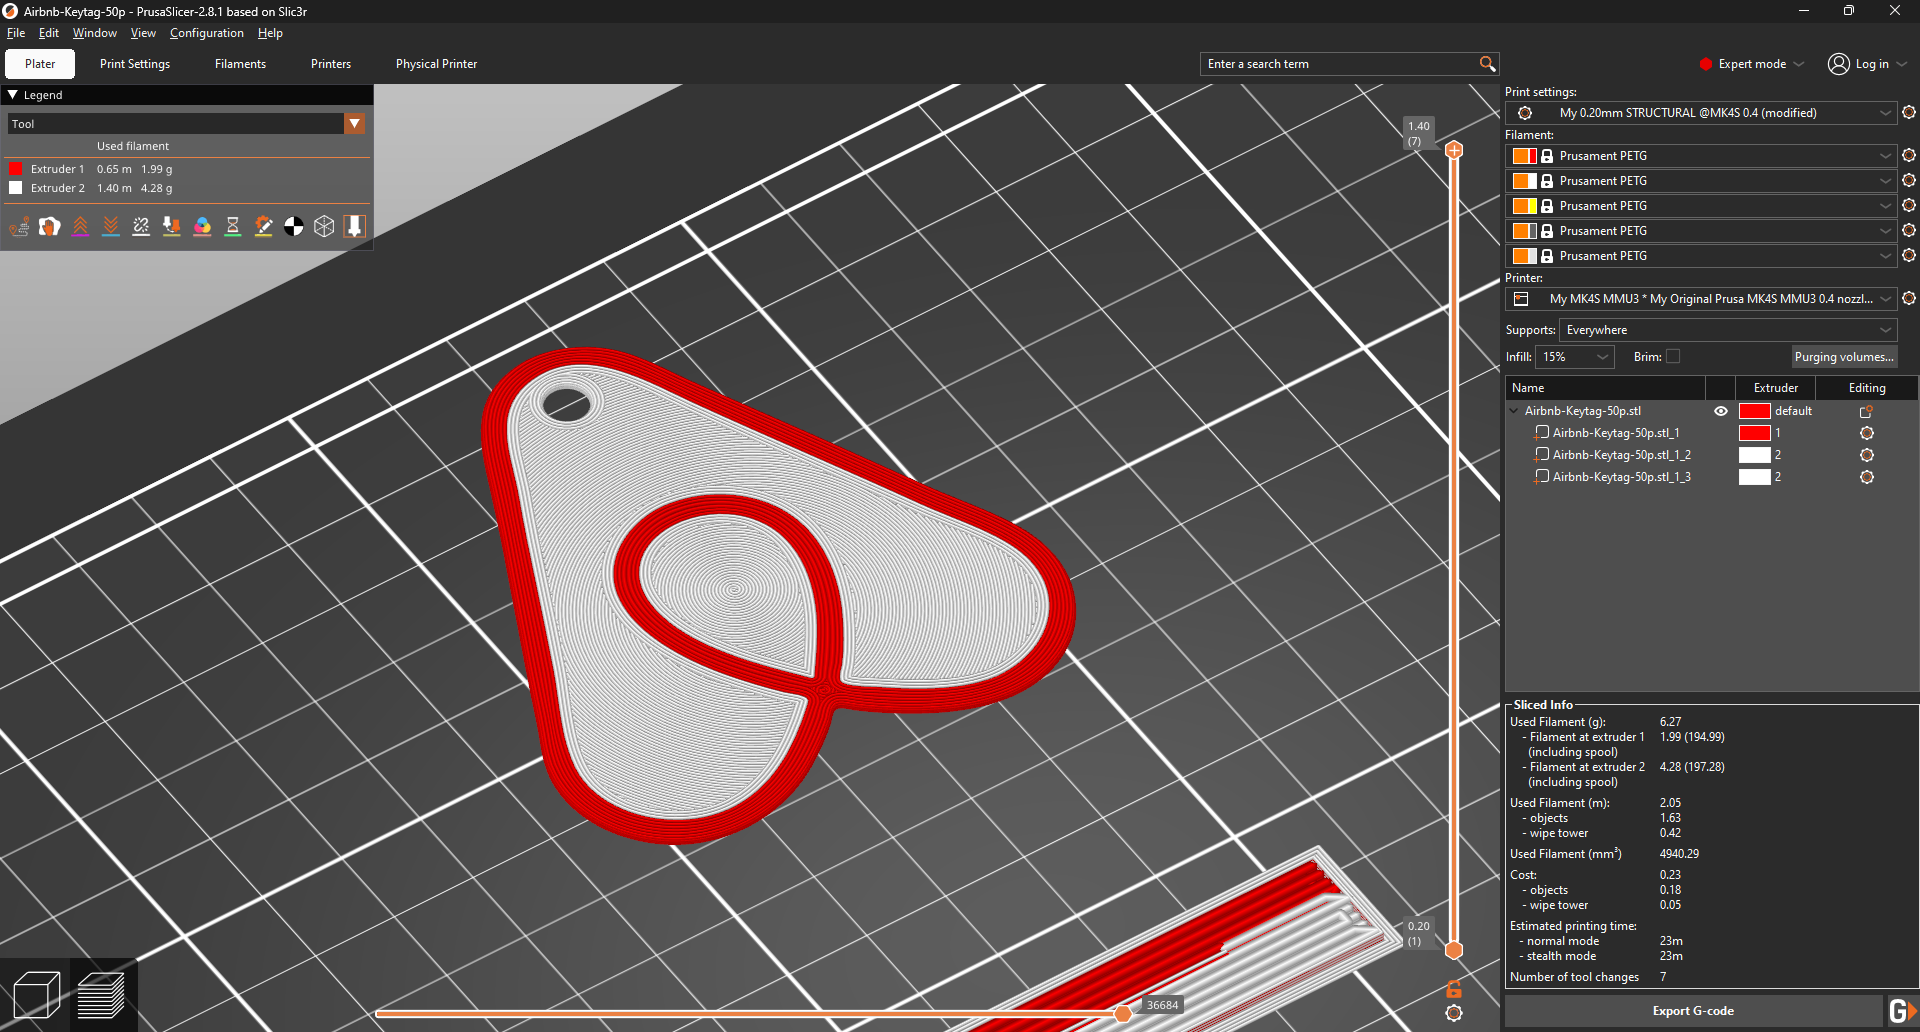Image resolution: width=1920 pixels, height=1032 pixels.
Task: Click the horizontal moves slider thumb at 36684
Action: pyautogui.click(x=1123, y=1014)
